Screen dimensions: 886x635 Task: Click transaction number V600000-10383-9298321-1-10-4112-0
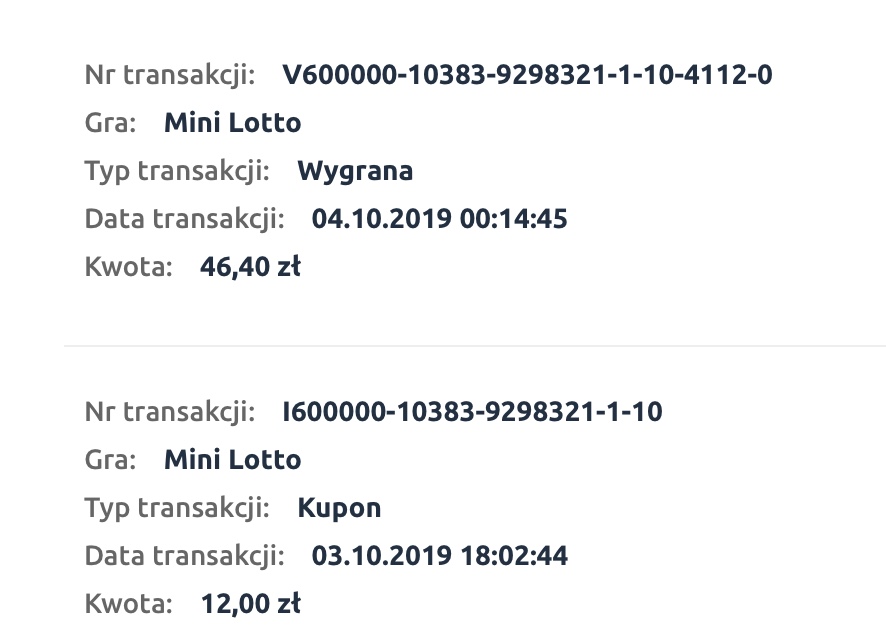point(527,75)
